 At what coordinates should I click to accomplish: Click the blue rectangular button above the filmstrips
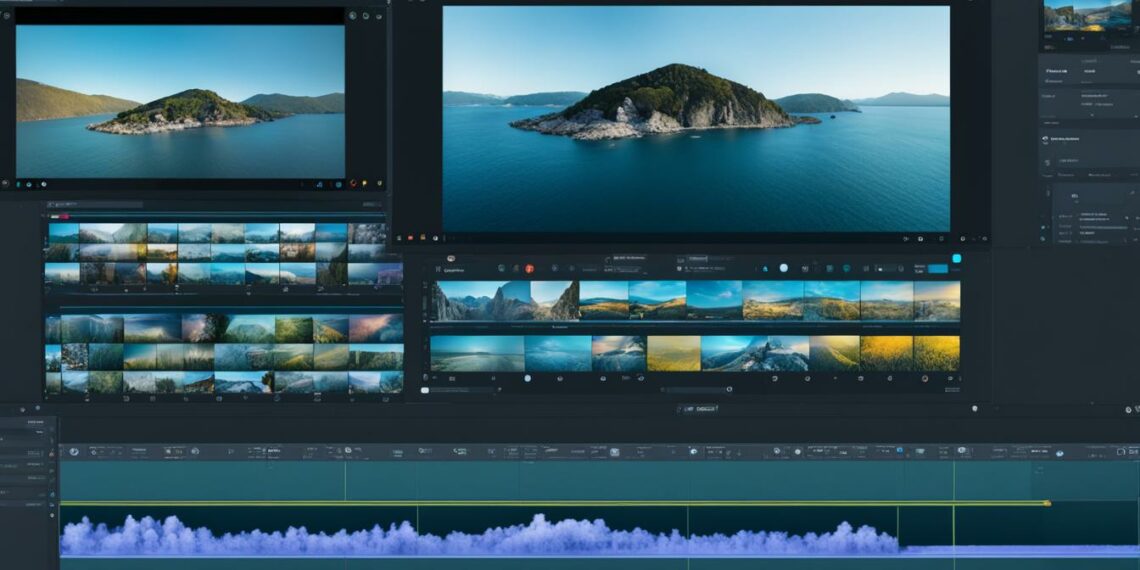point(939,268)
